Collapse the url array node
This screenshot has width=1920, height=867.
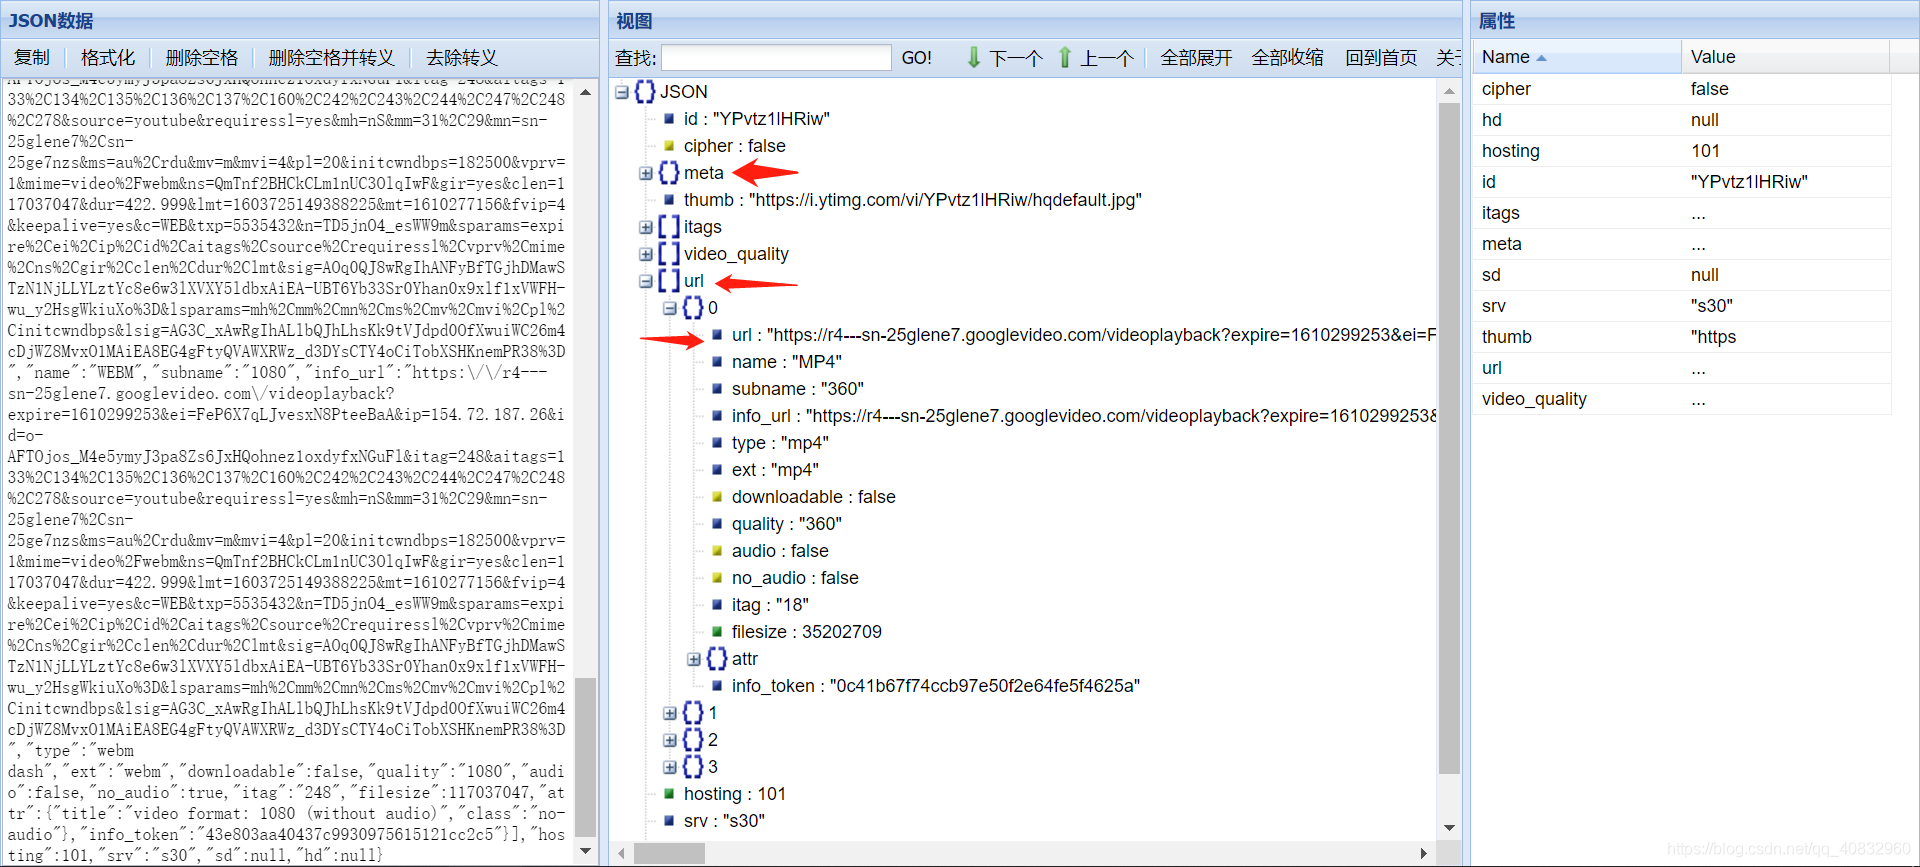(646, 281)
